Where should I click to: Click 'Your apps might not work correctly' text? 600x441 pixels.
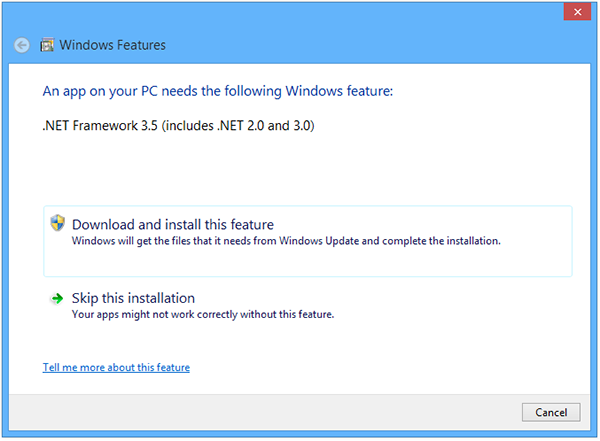(203, 314)
